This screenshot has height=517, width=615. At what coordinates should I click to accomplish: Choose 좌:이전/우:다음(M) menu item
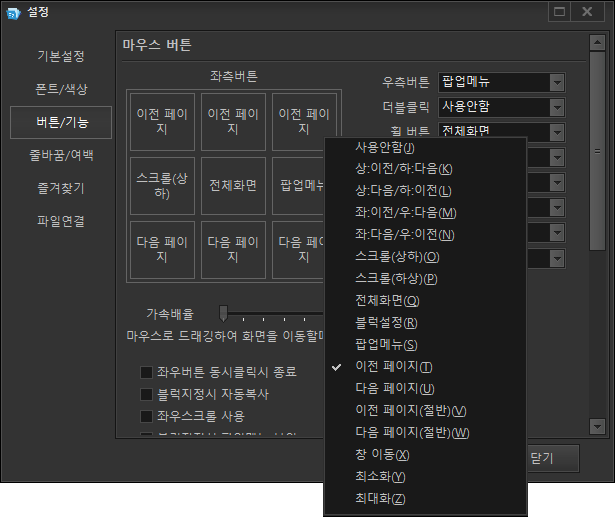(x=425, y=213)
